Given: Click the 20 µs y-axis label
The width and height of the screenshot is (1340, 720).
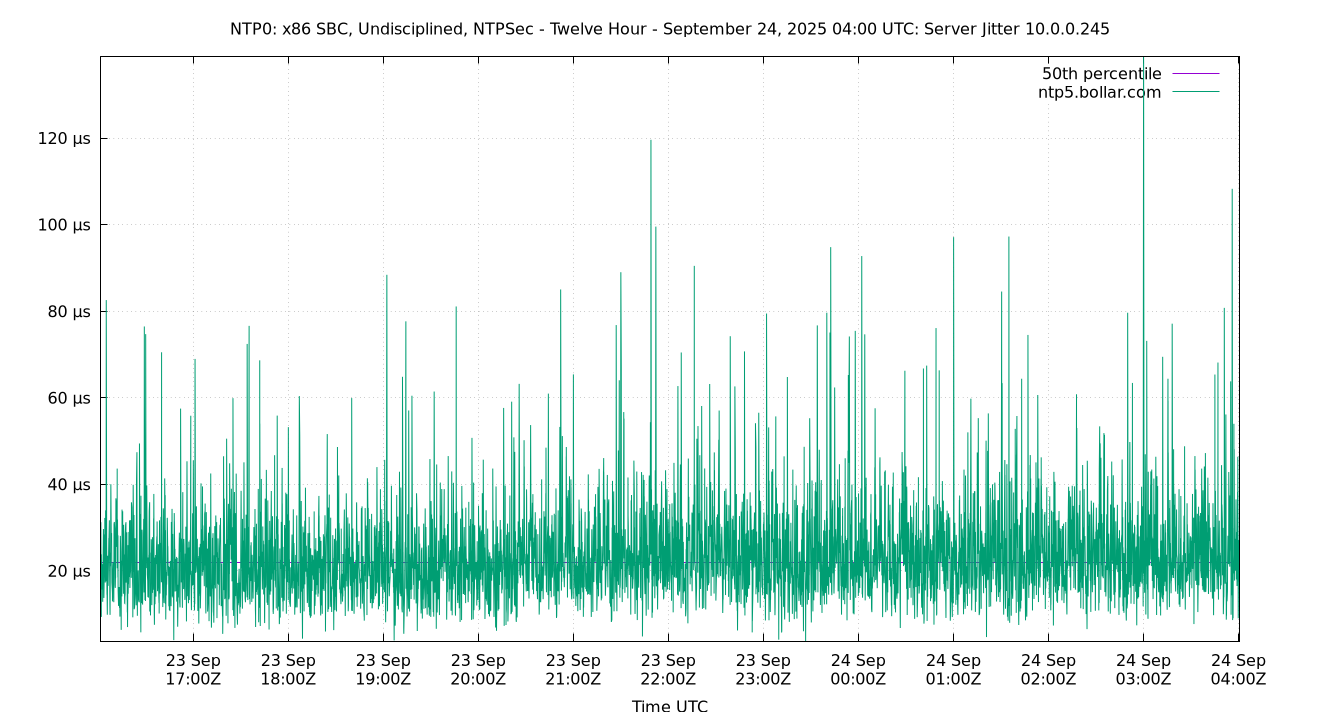Looking at the screenshot, I should tap(70, 569).
